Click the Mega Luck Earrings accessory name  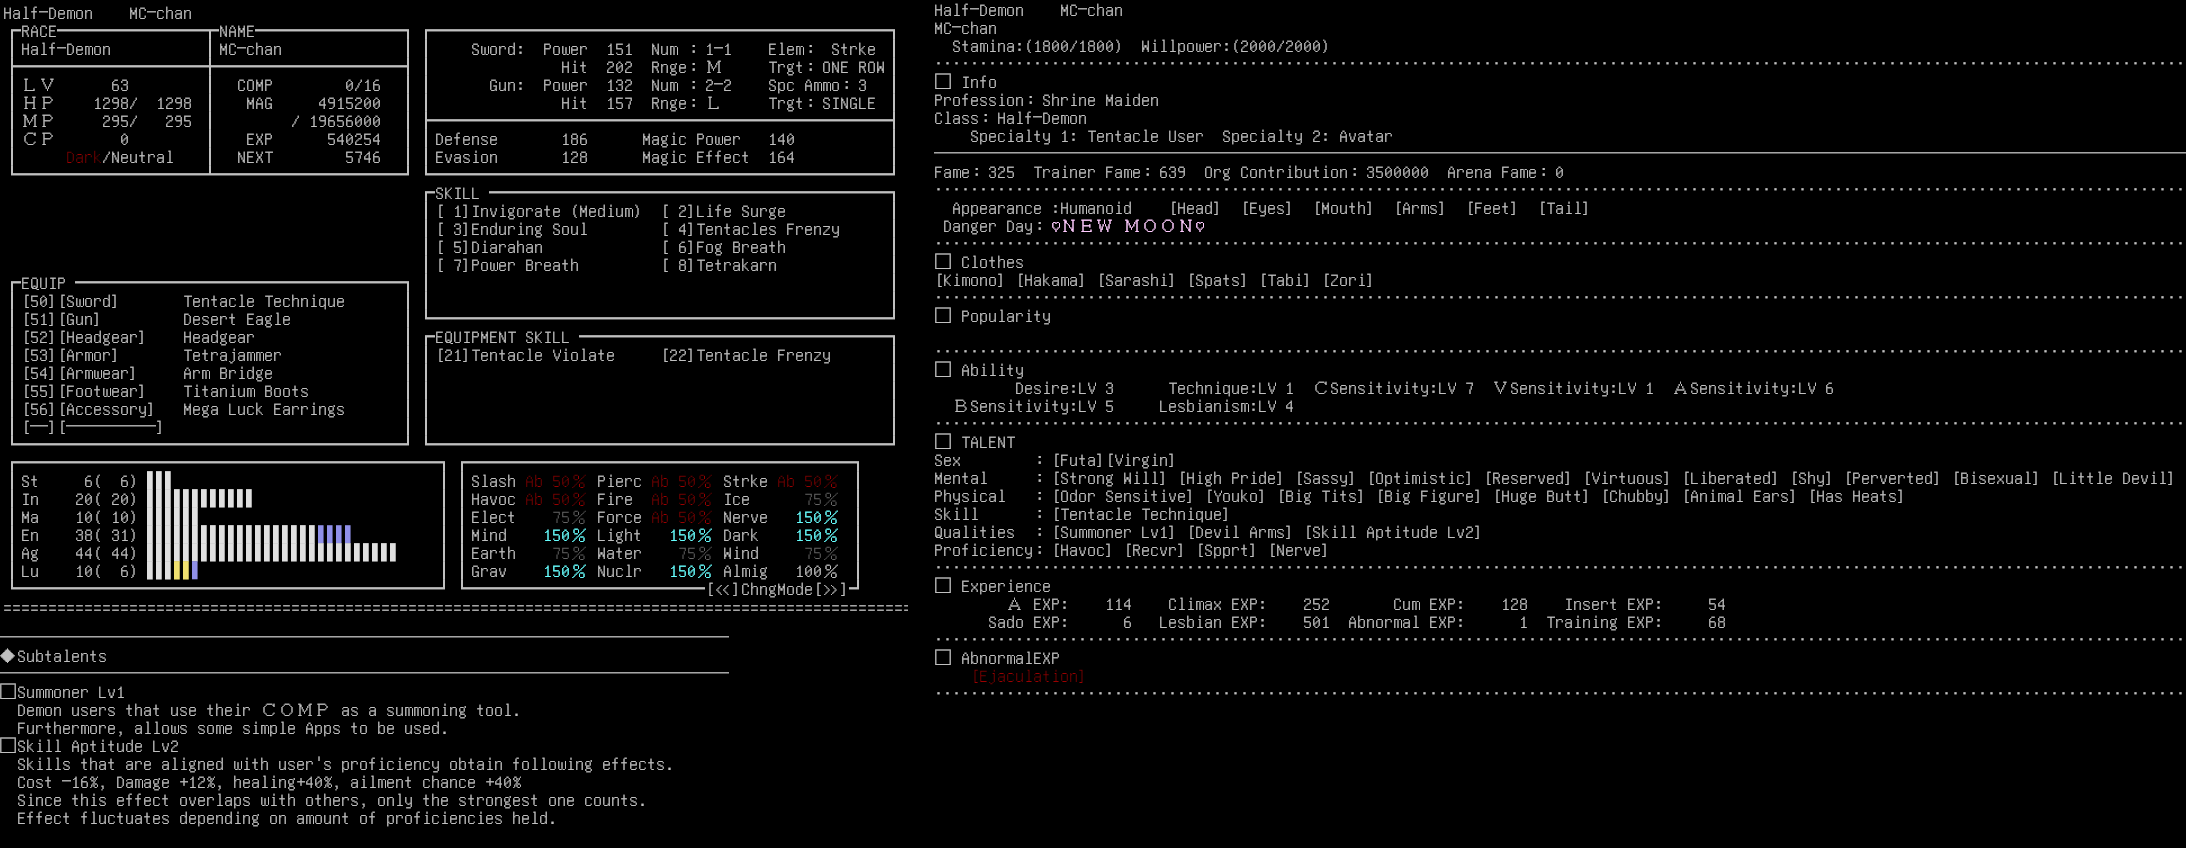pos(264,410)
